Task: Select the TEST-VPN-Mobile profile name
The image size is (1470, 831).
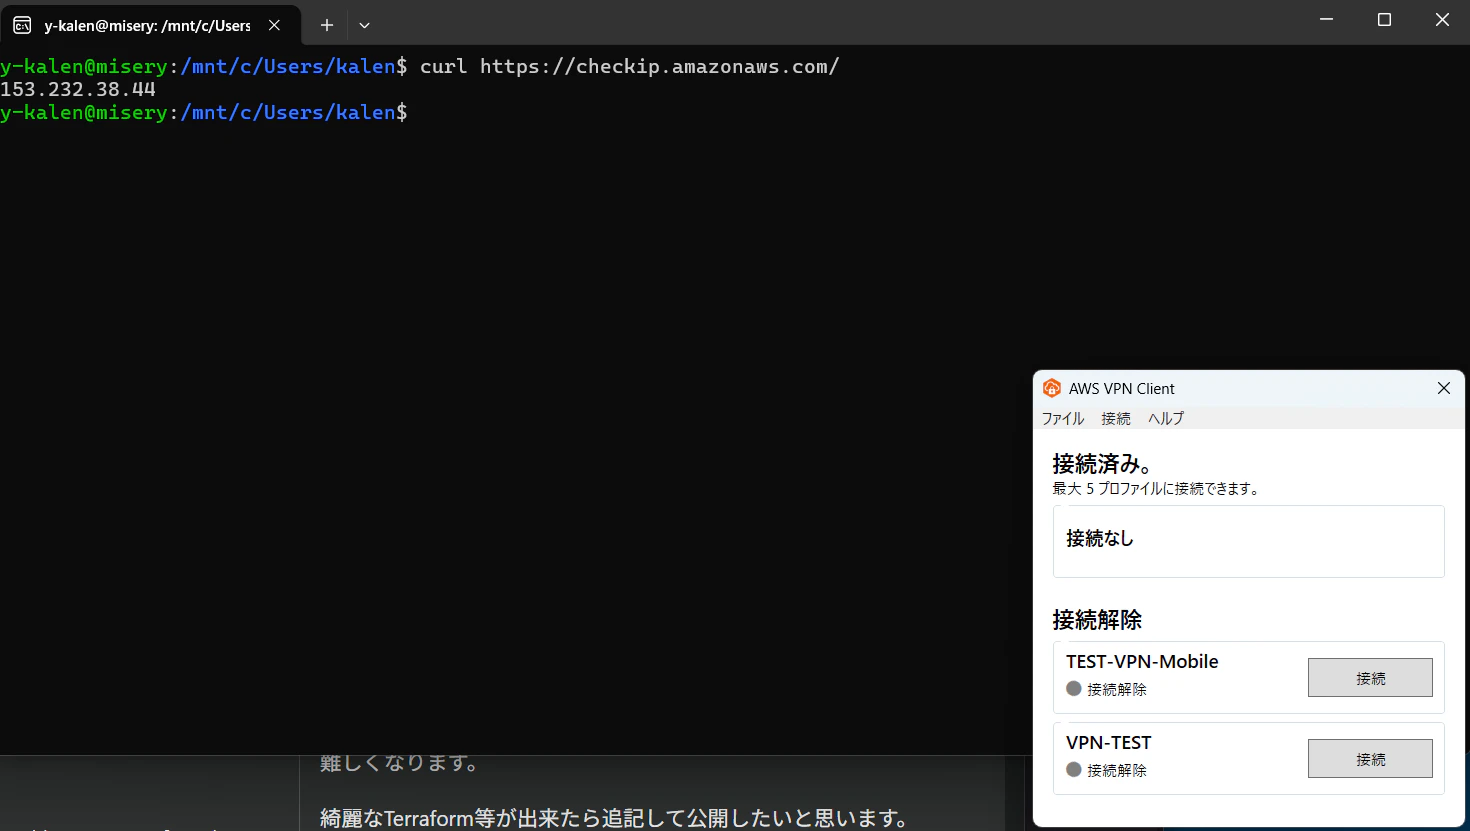Action: pyautogui.click(x=1142, y=661)
